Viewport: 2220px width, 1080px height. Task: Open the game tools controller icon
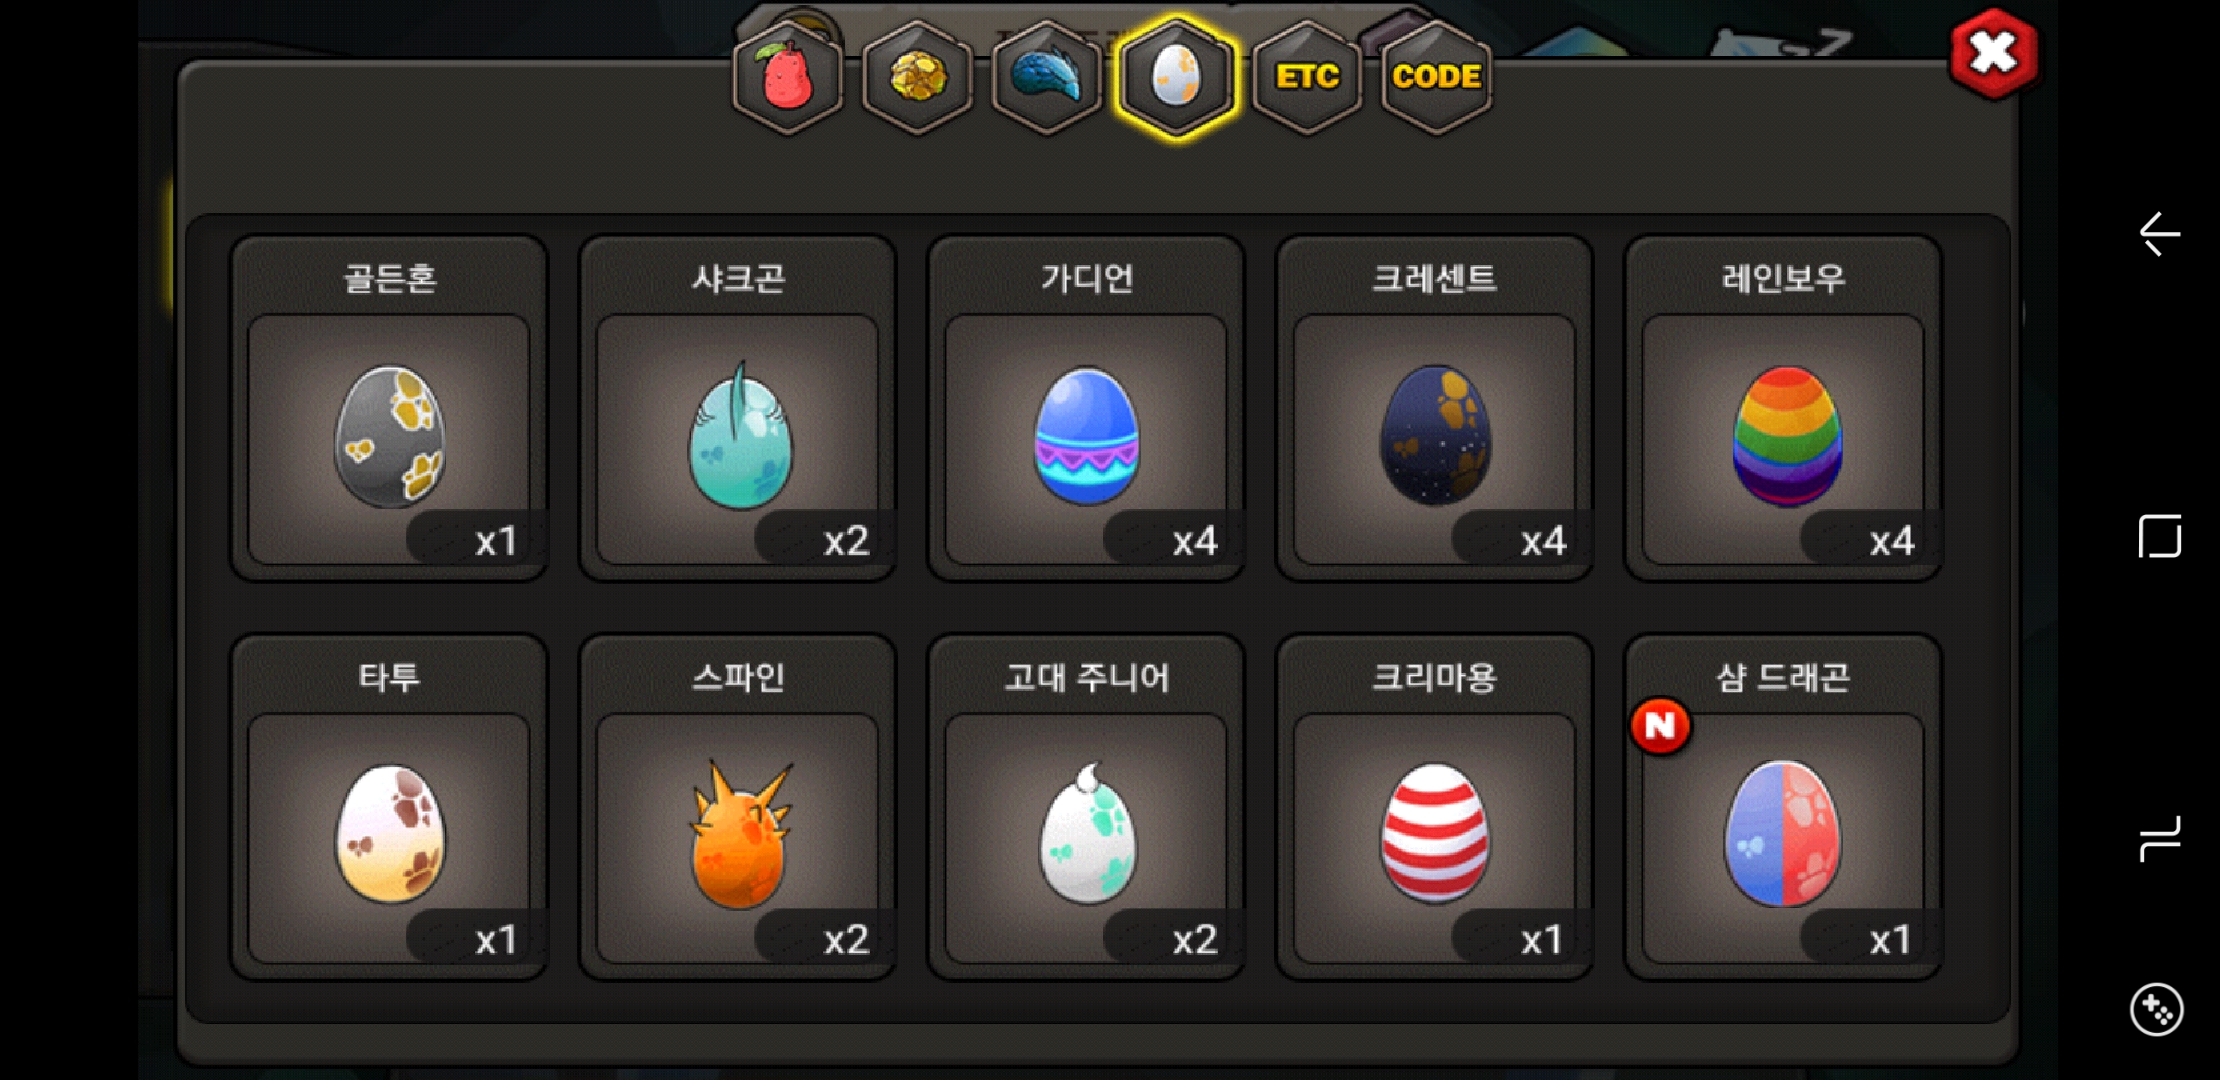[2157, 1010]
